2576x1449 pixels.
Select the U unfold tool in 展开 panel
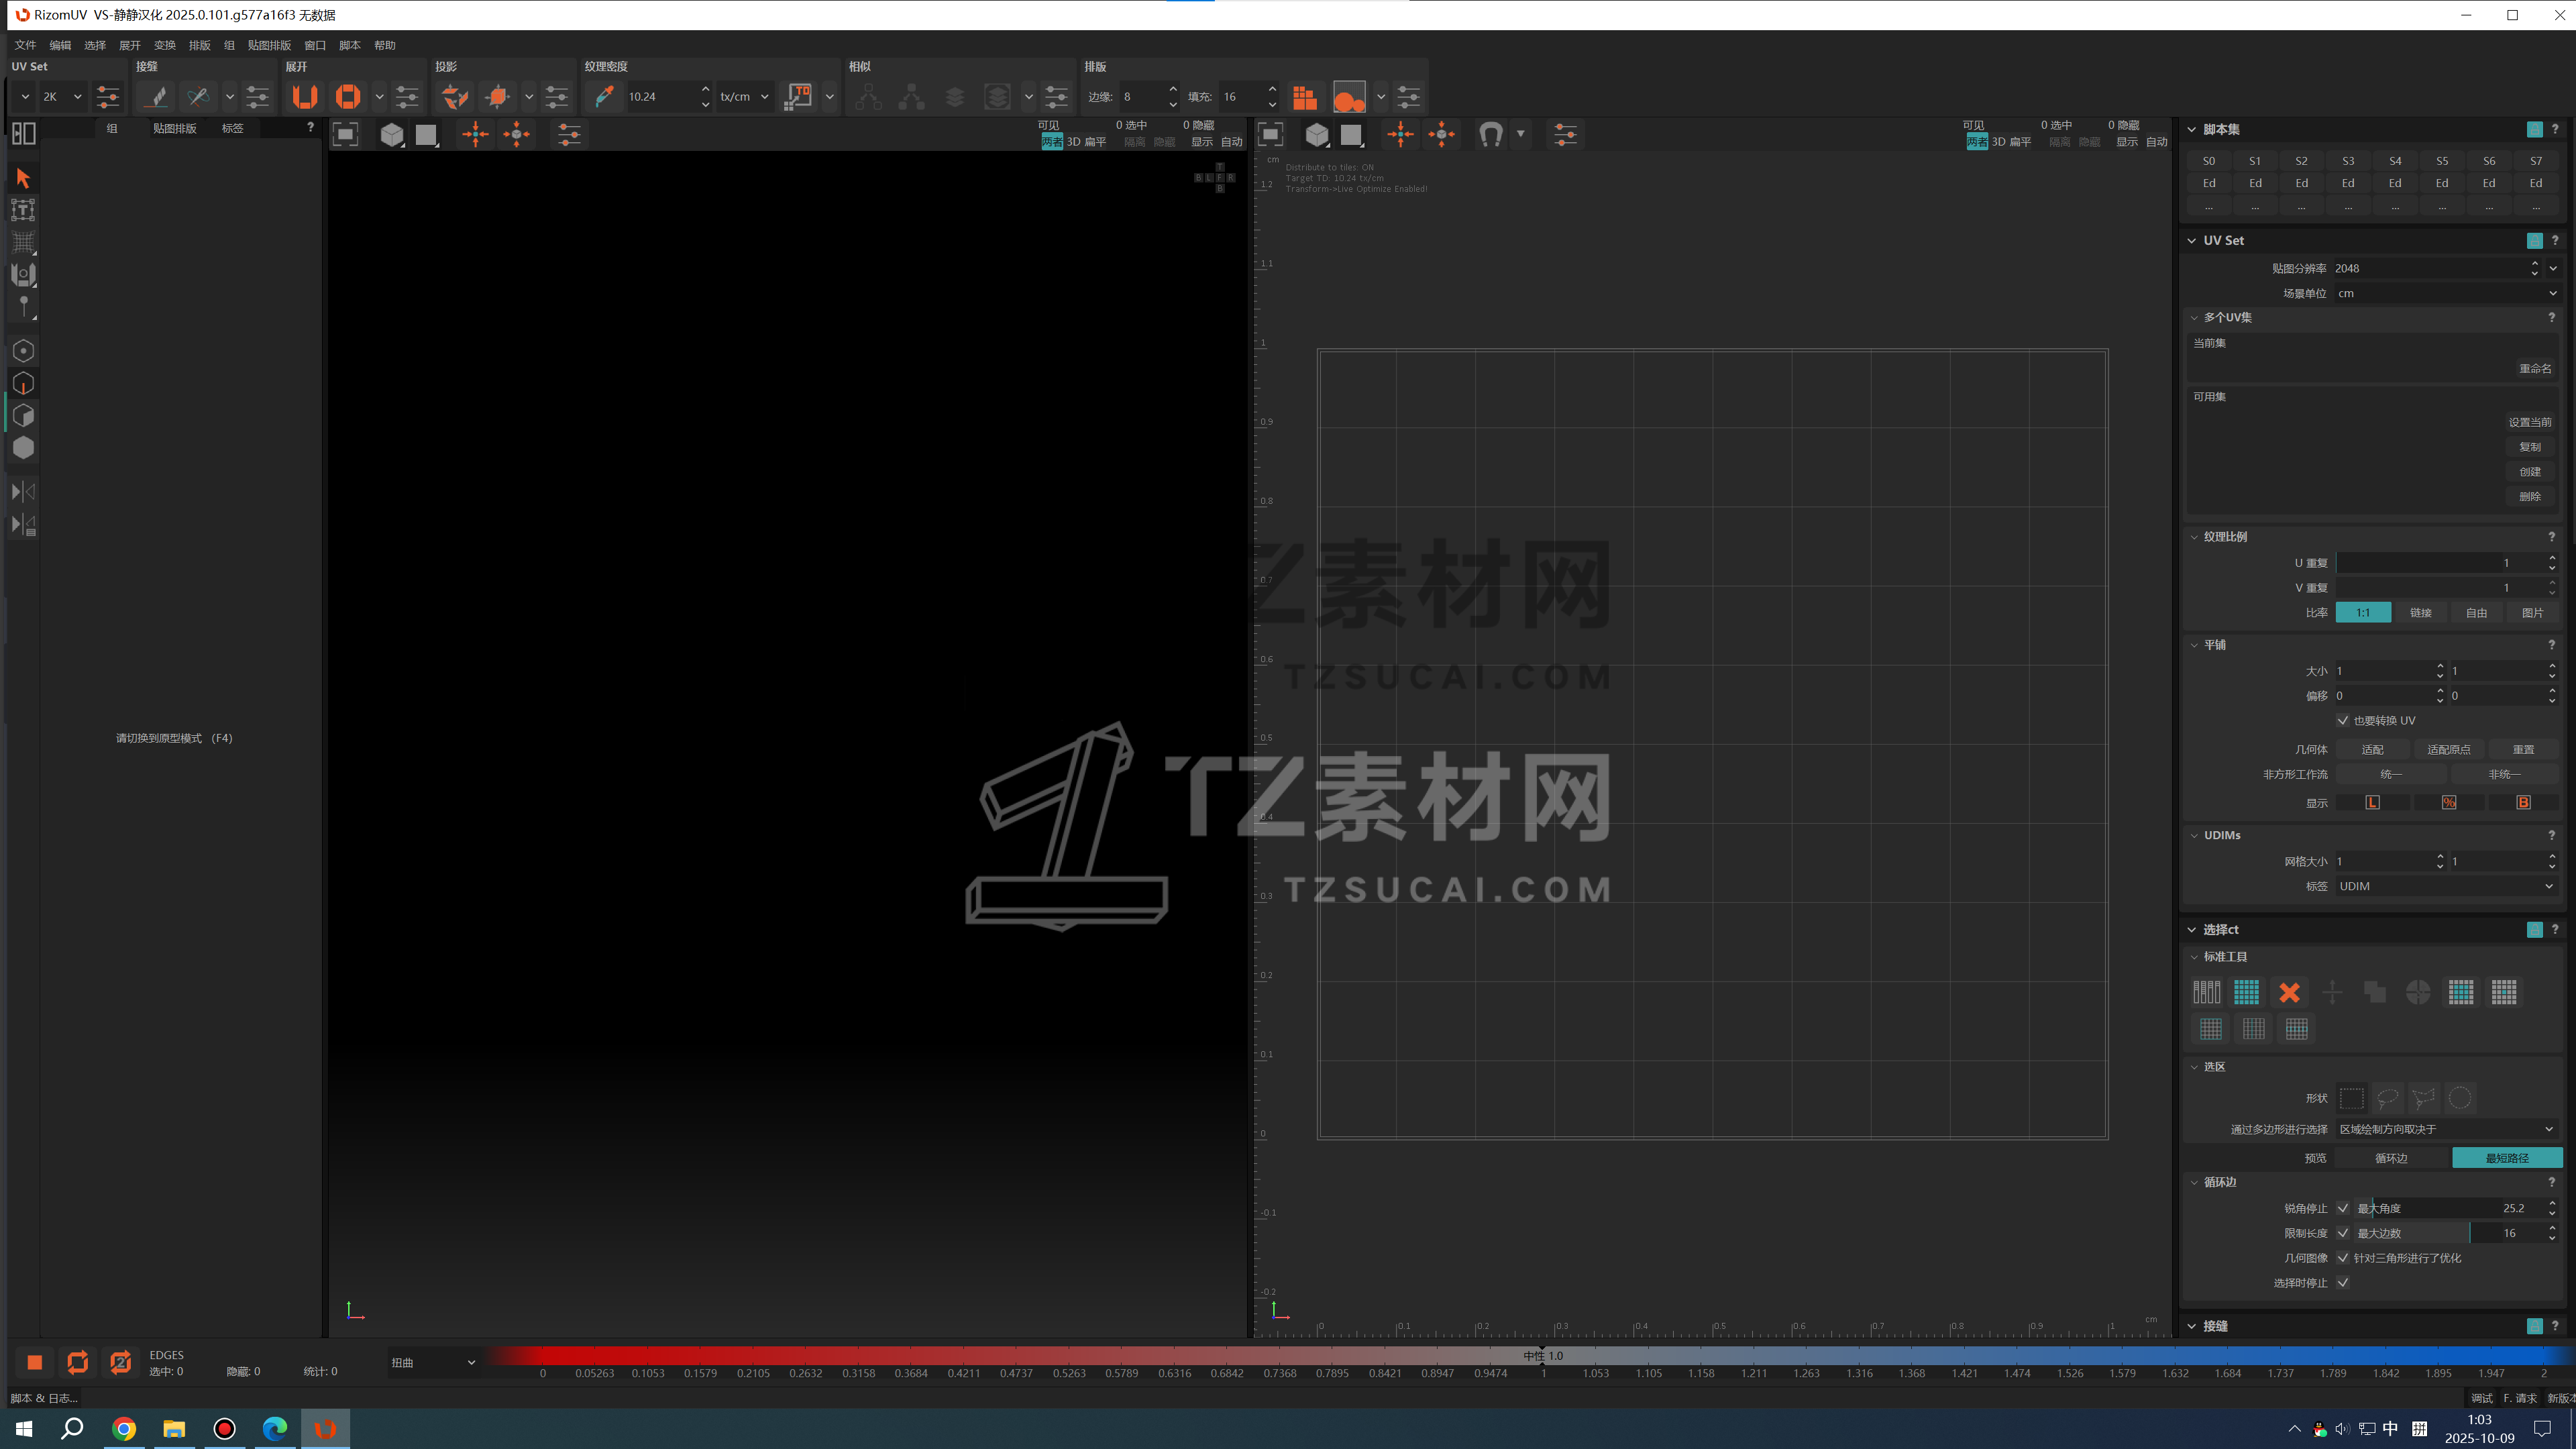305,96
